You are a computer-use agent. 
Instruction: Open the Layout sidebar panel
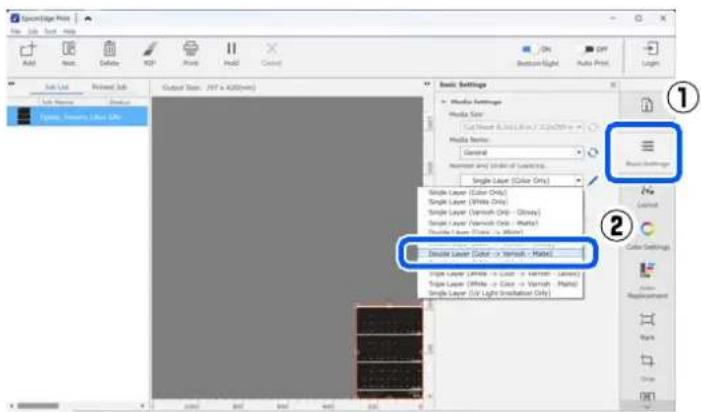[x=647, y=197]
